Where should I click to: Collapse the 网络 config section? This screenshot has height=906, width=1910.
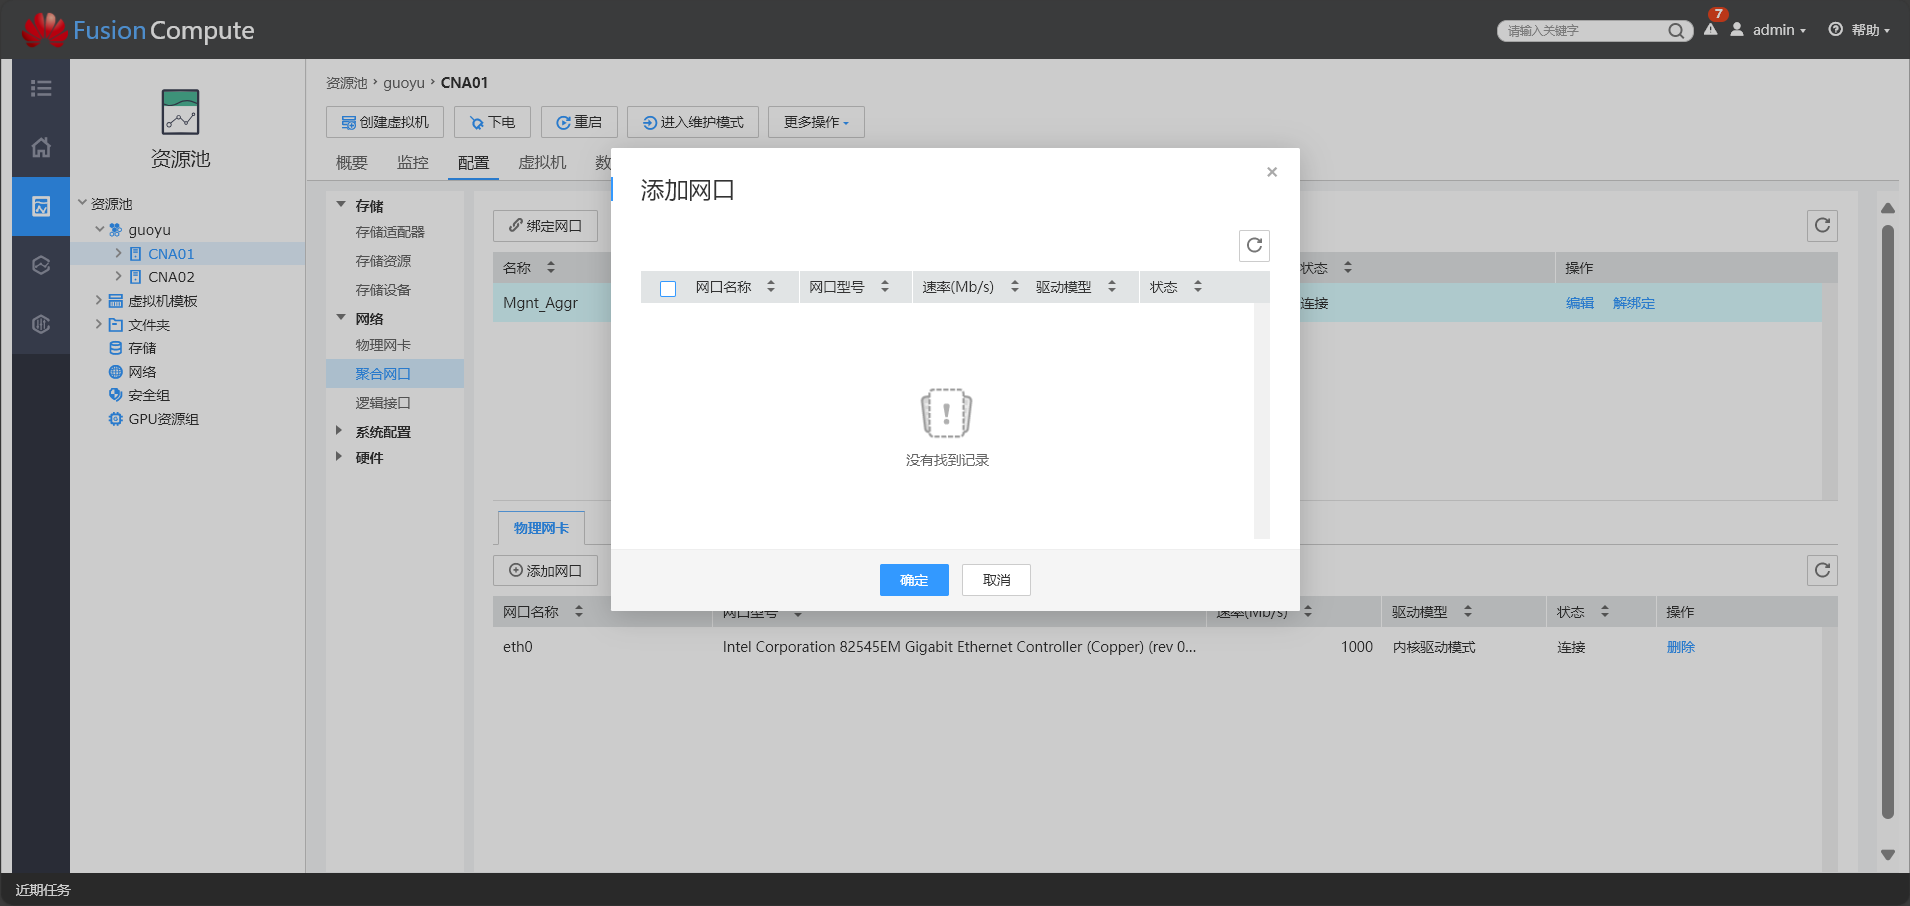point(341,318)
